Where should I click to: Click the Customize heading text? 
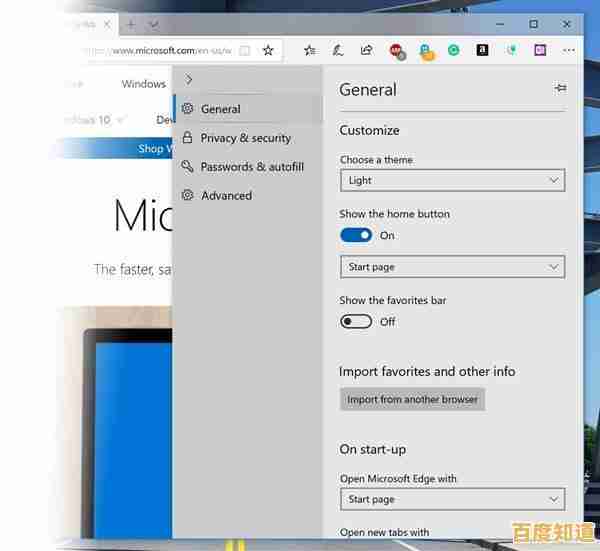point(369,130)
